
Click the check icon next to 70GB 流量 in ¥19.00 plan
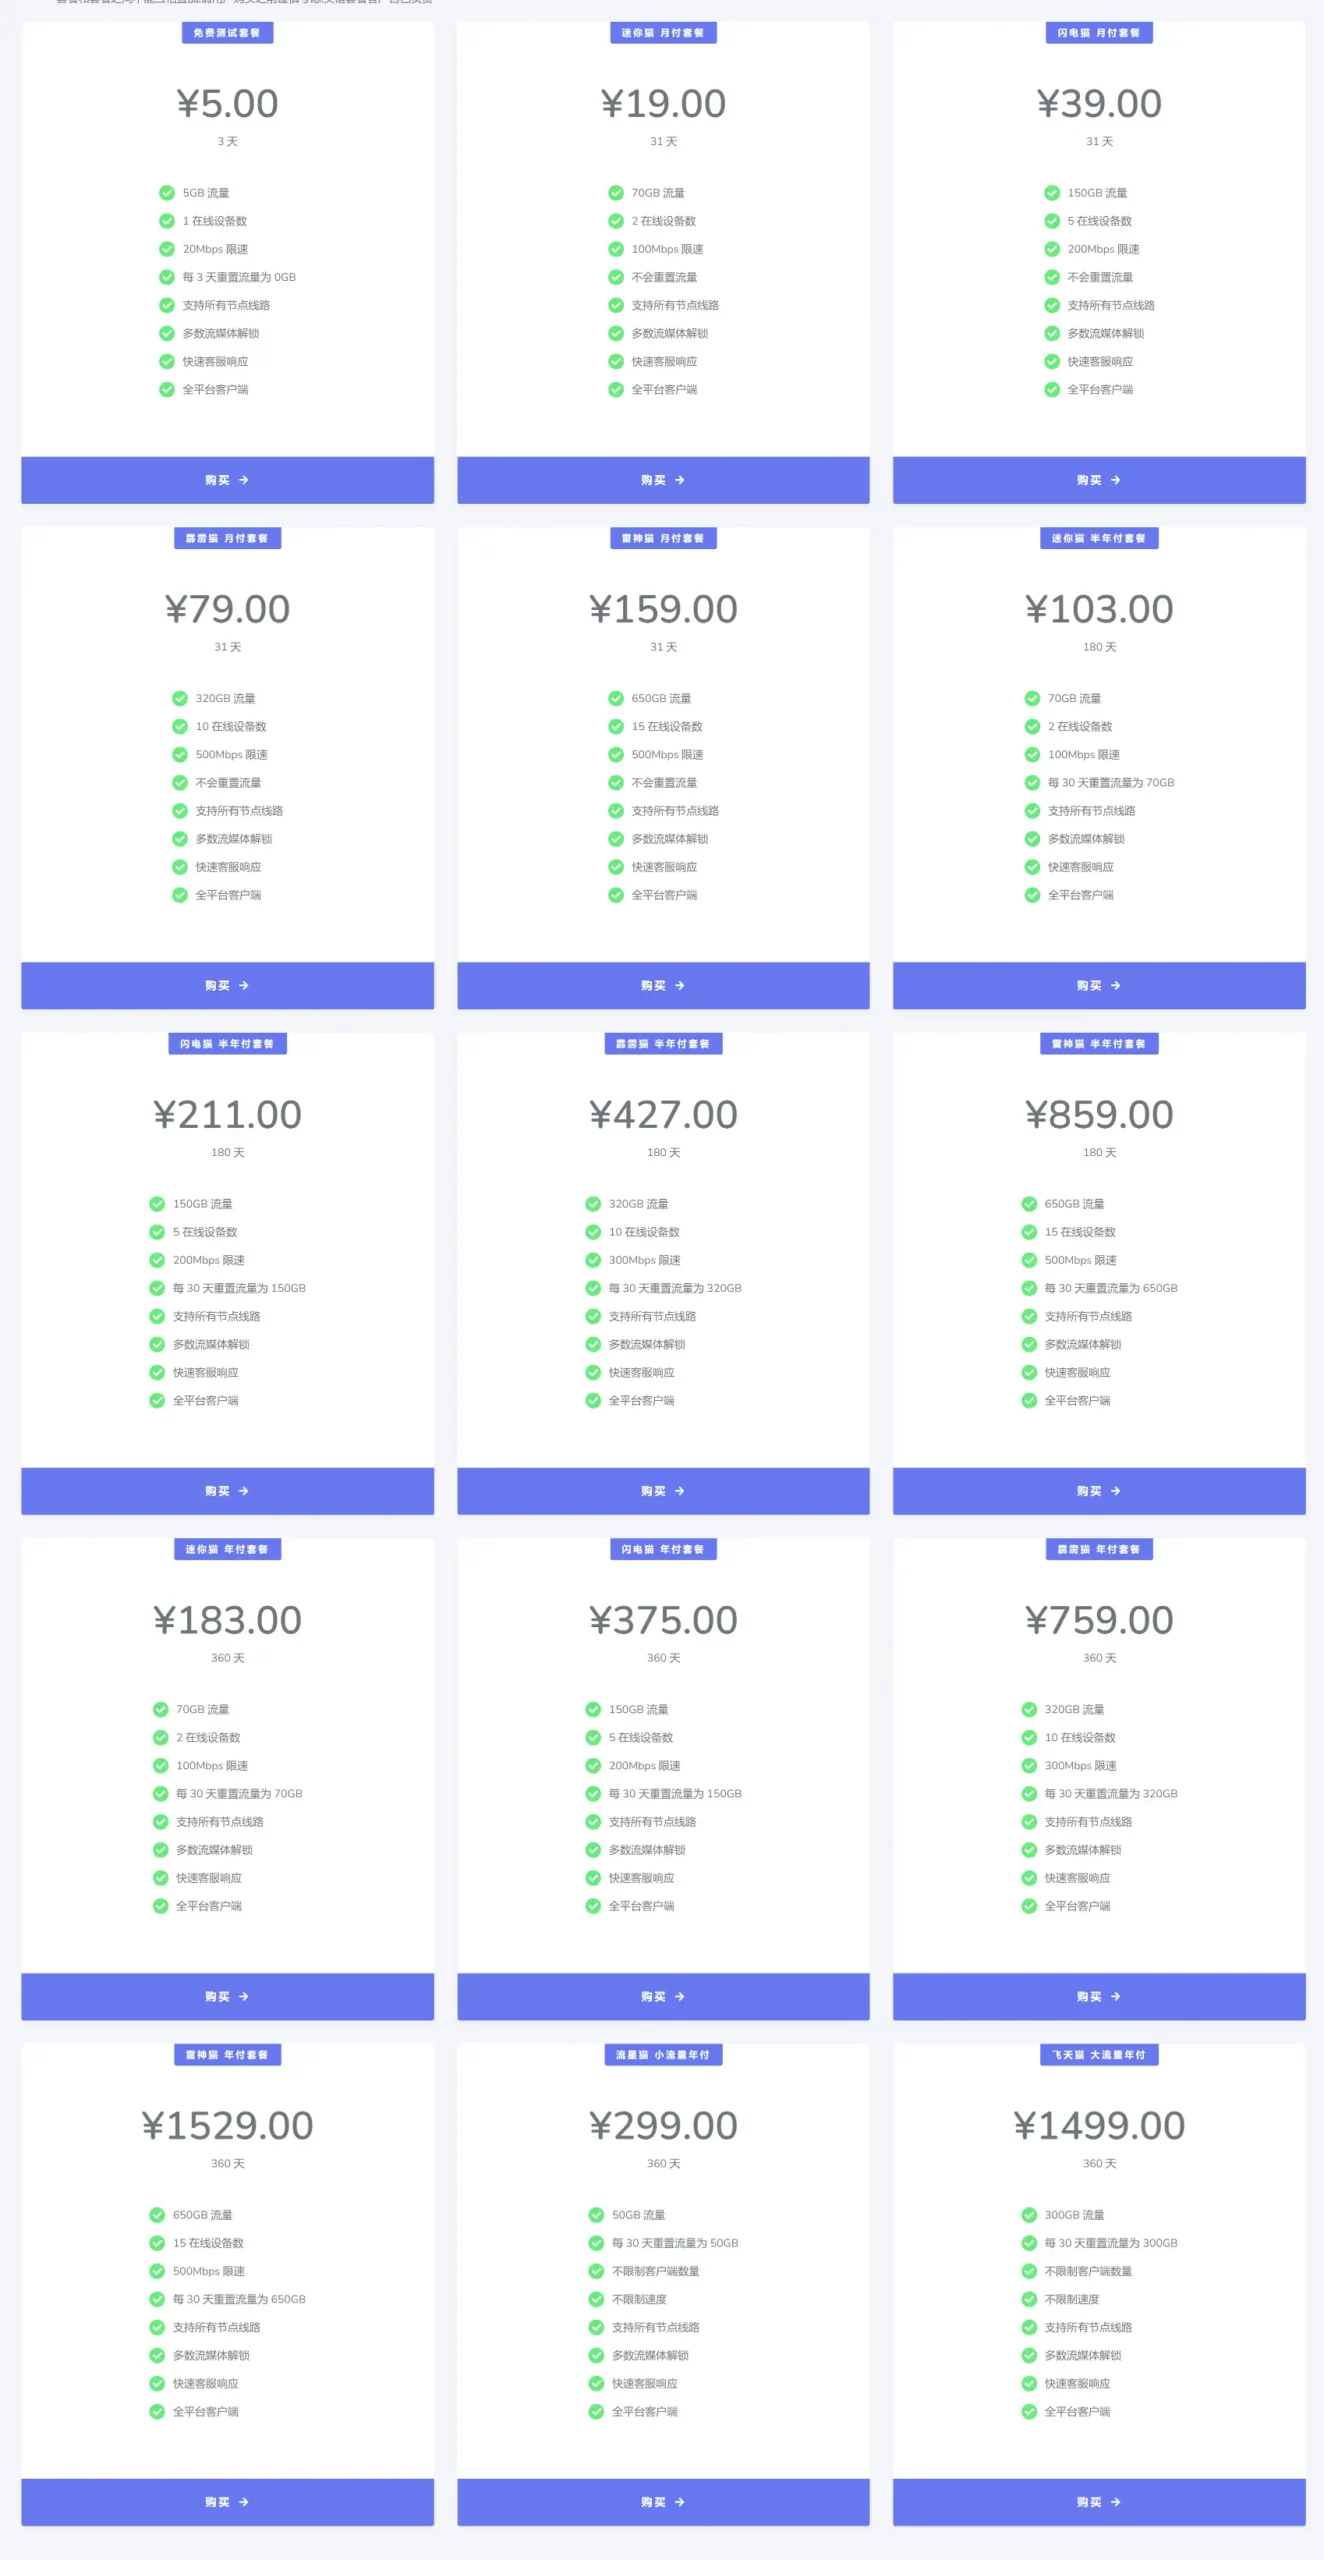click(x=616, y=193)
